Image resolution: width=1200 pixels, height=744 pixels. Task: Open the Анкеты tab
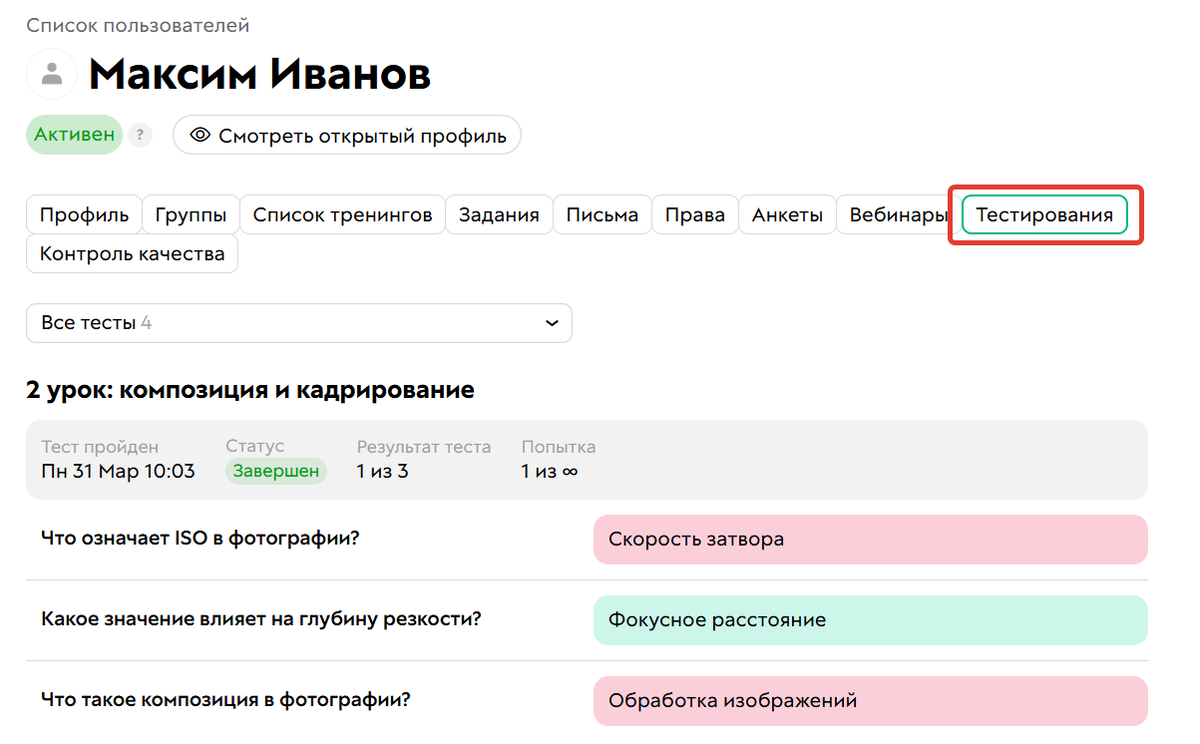tap(787, 213)
